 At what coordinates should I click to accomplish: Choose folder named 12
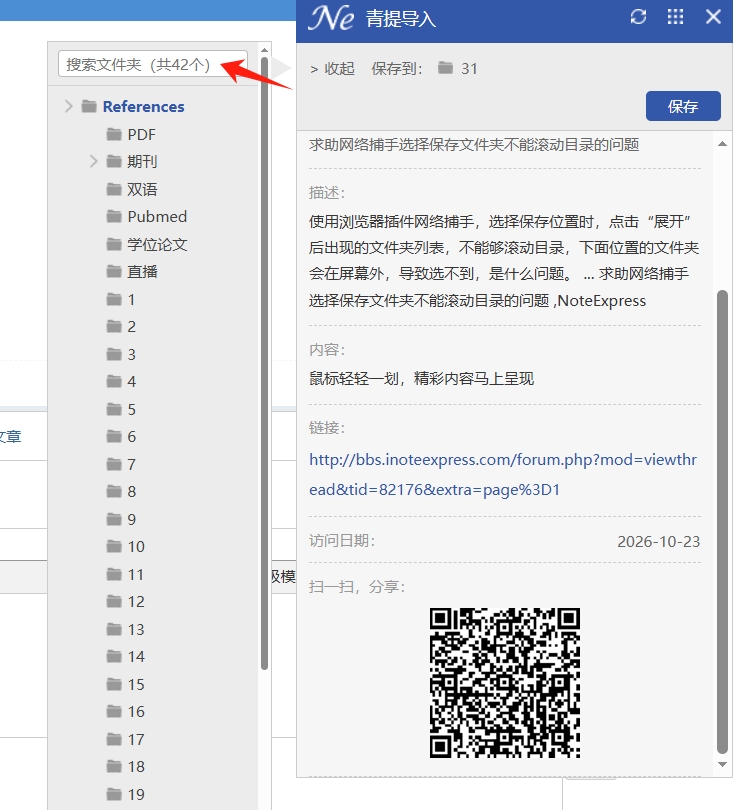click(x=136, y=601)
